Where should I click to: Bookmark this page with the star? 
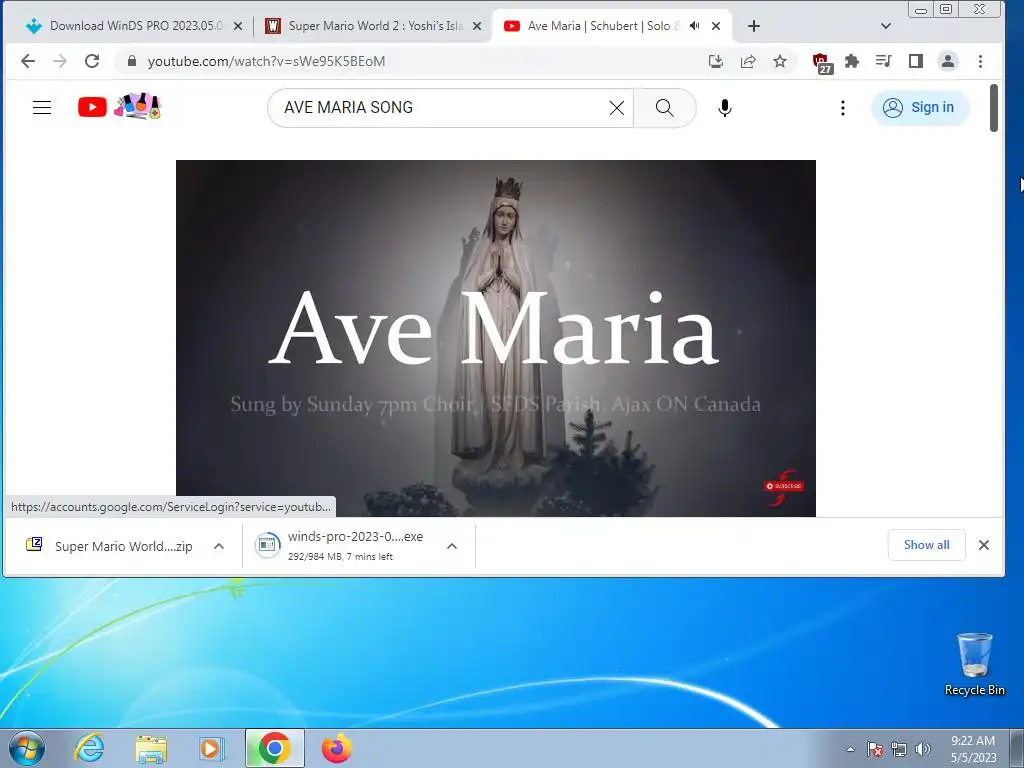coord(780,61)
